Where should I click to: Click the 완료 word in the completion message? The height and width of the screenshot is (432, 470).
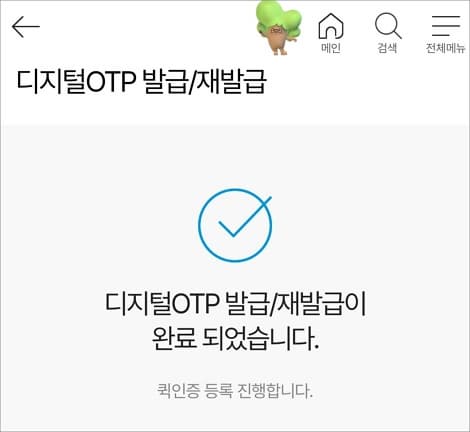click(174, 339)
